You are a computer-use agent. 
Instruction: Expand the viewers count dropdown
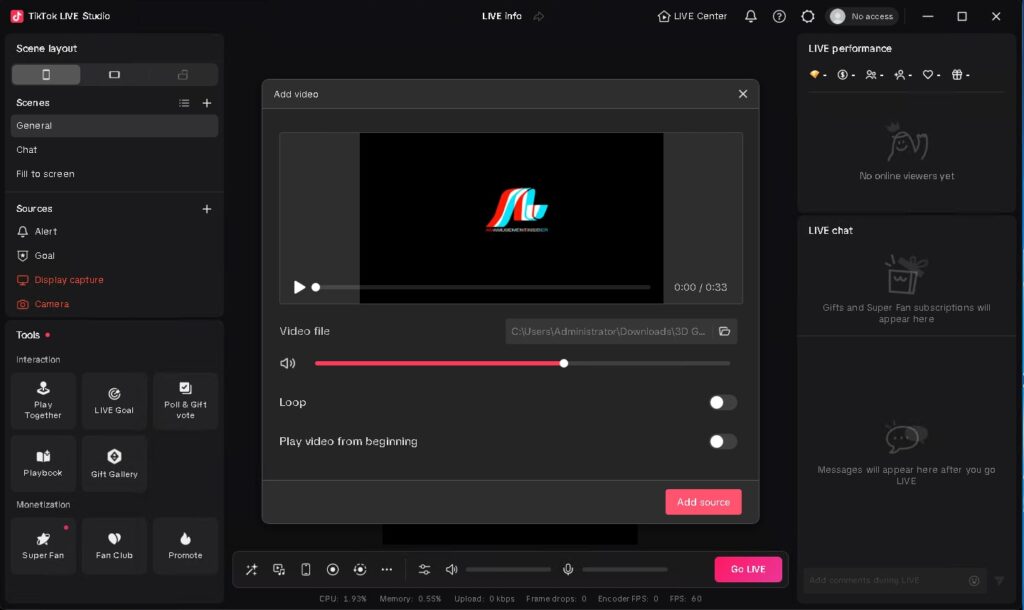coord(875,74)
